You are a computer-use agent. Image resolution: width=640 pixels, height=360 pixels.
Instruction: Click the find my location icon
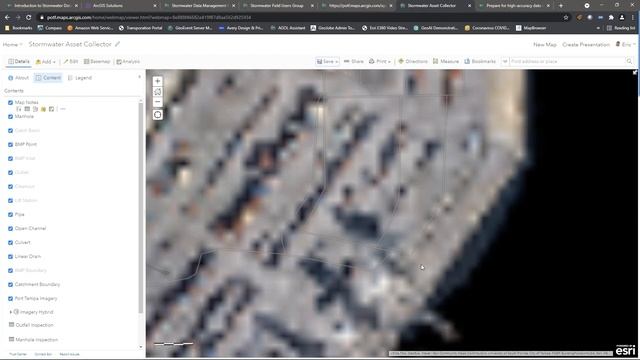point(158,115)
